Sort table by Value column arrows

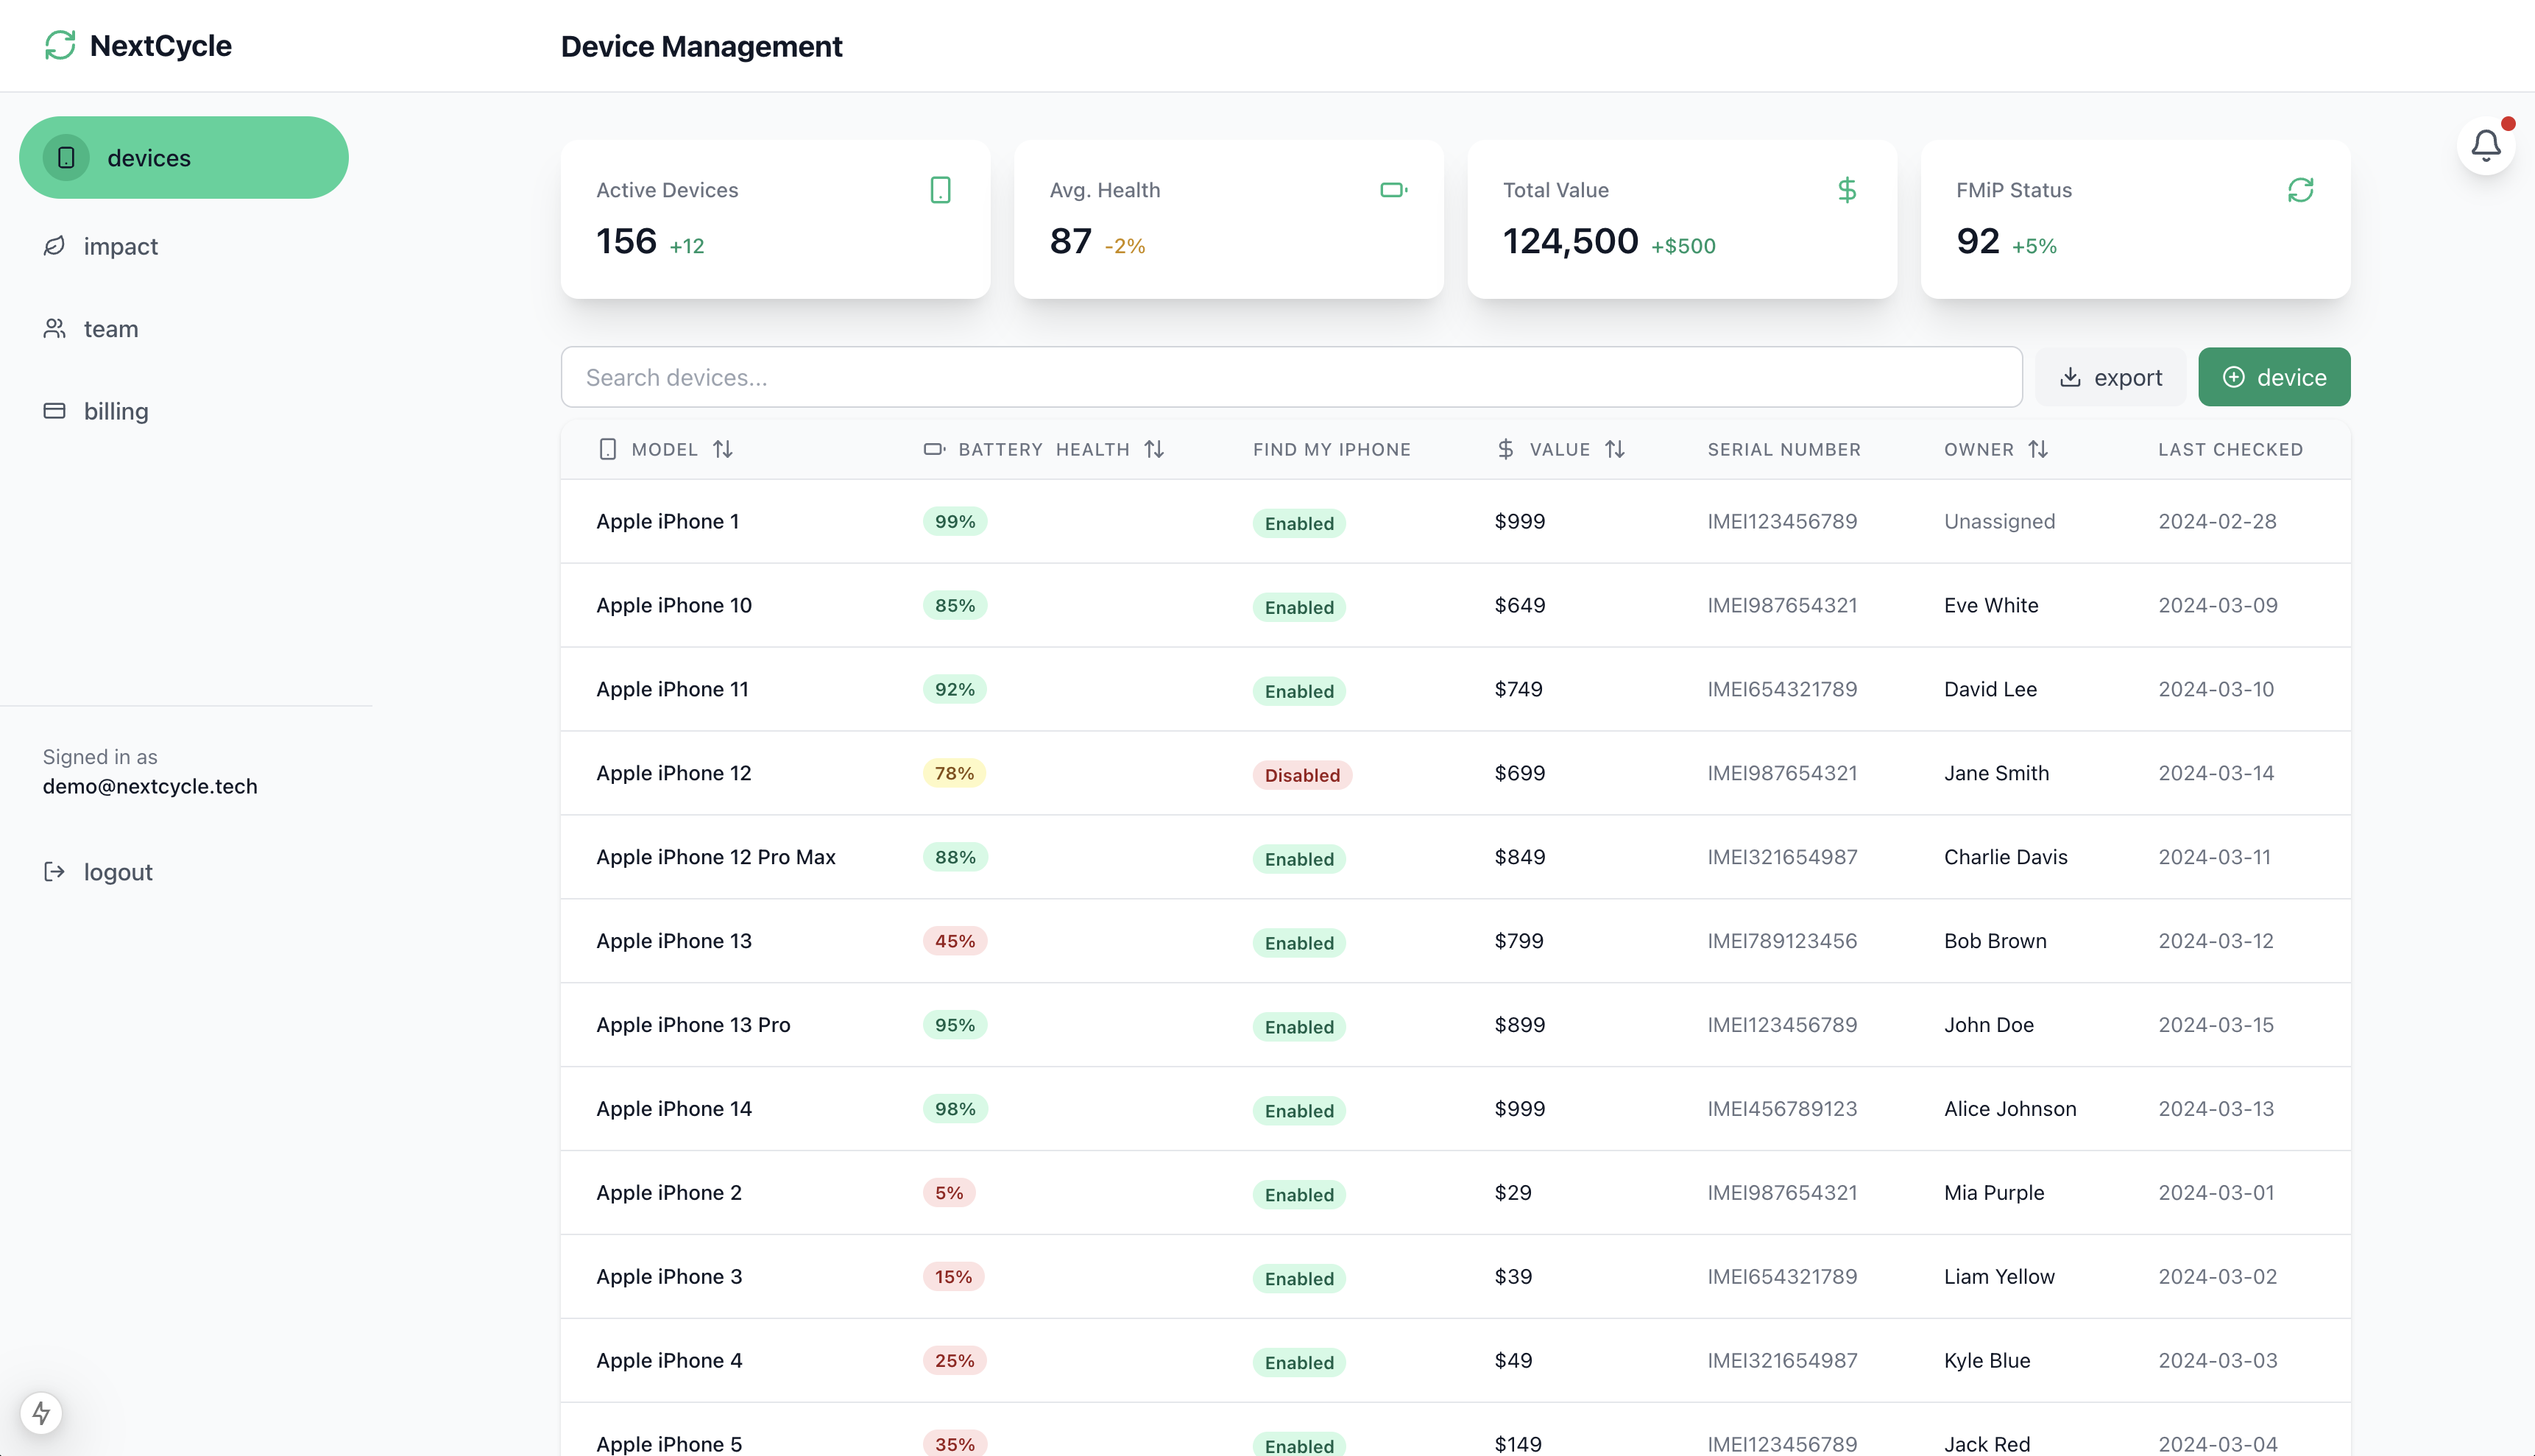[1615, 449]
